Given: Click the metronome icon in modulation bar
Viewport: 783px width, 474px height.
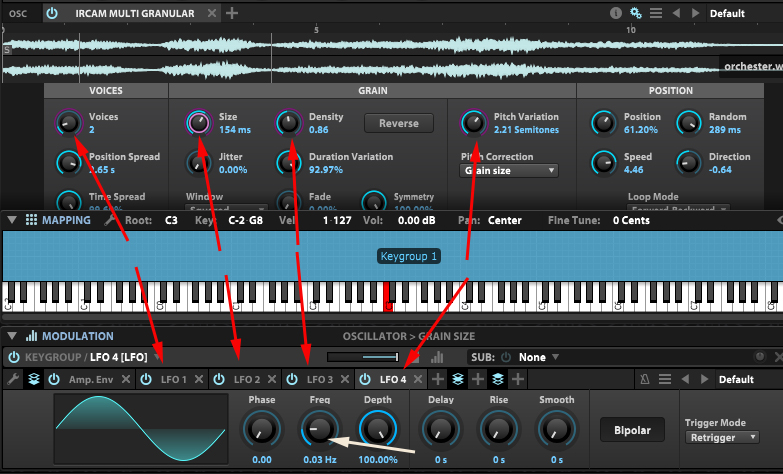Looking at the screenshot, I should pyautogui.click(x=645, y=380).
